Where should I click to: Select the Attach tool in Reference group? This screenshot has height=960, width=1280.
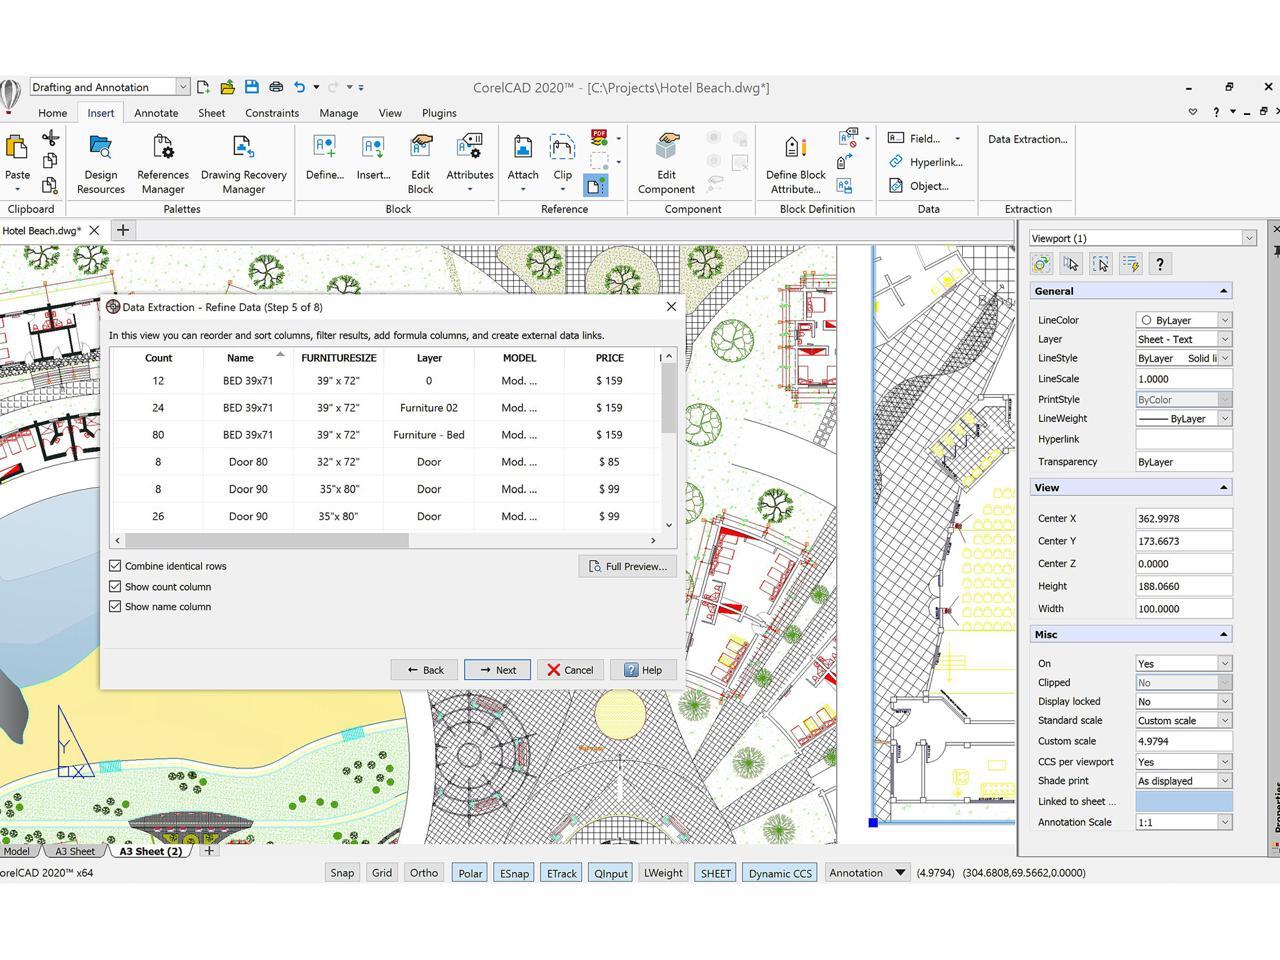tap(522, 160)
